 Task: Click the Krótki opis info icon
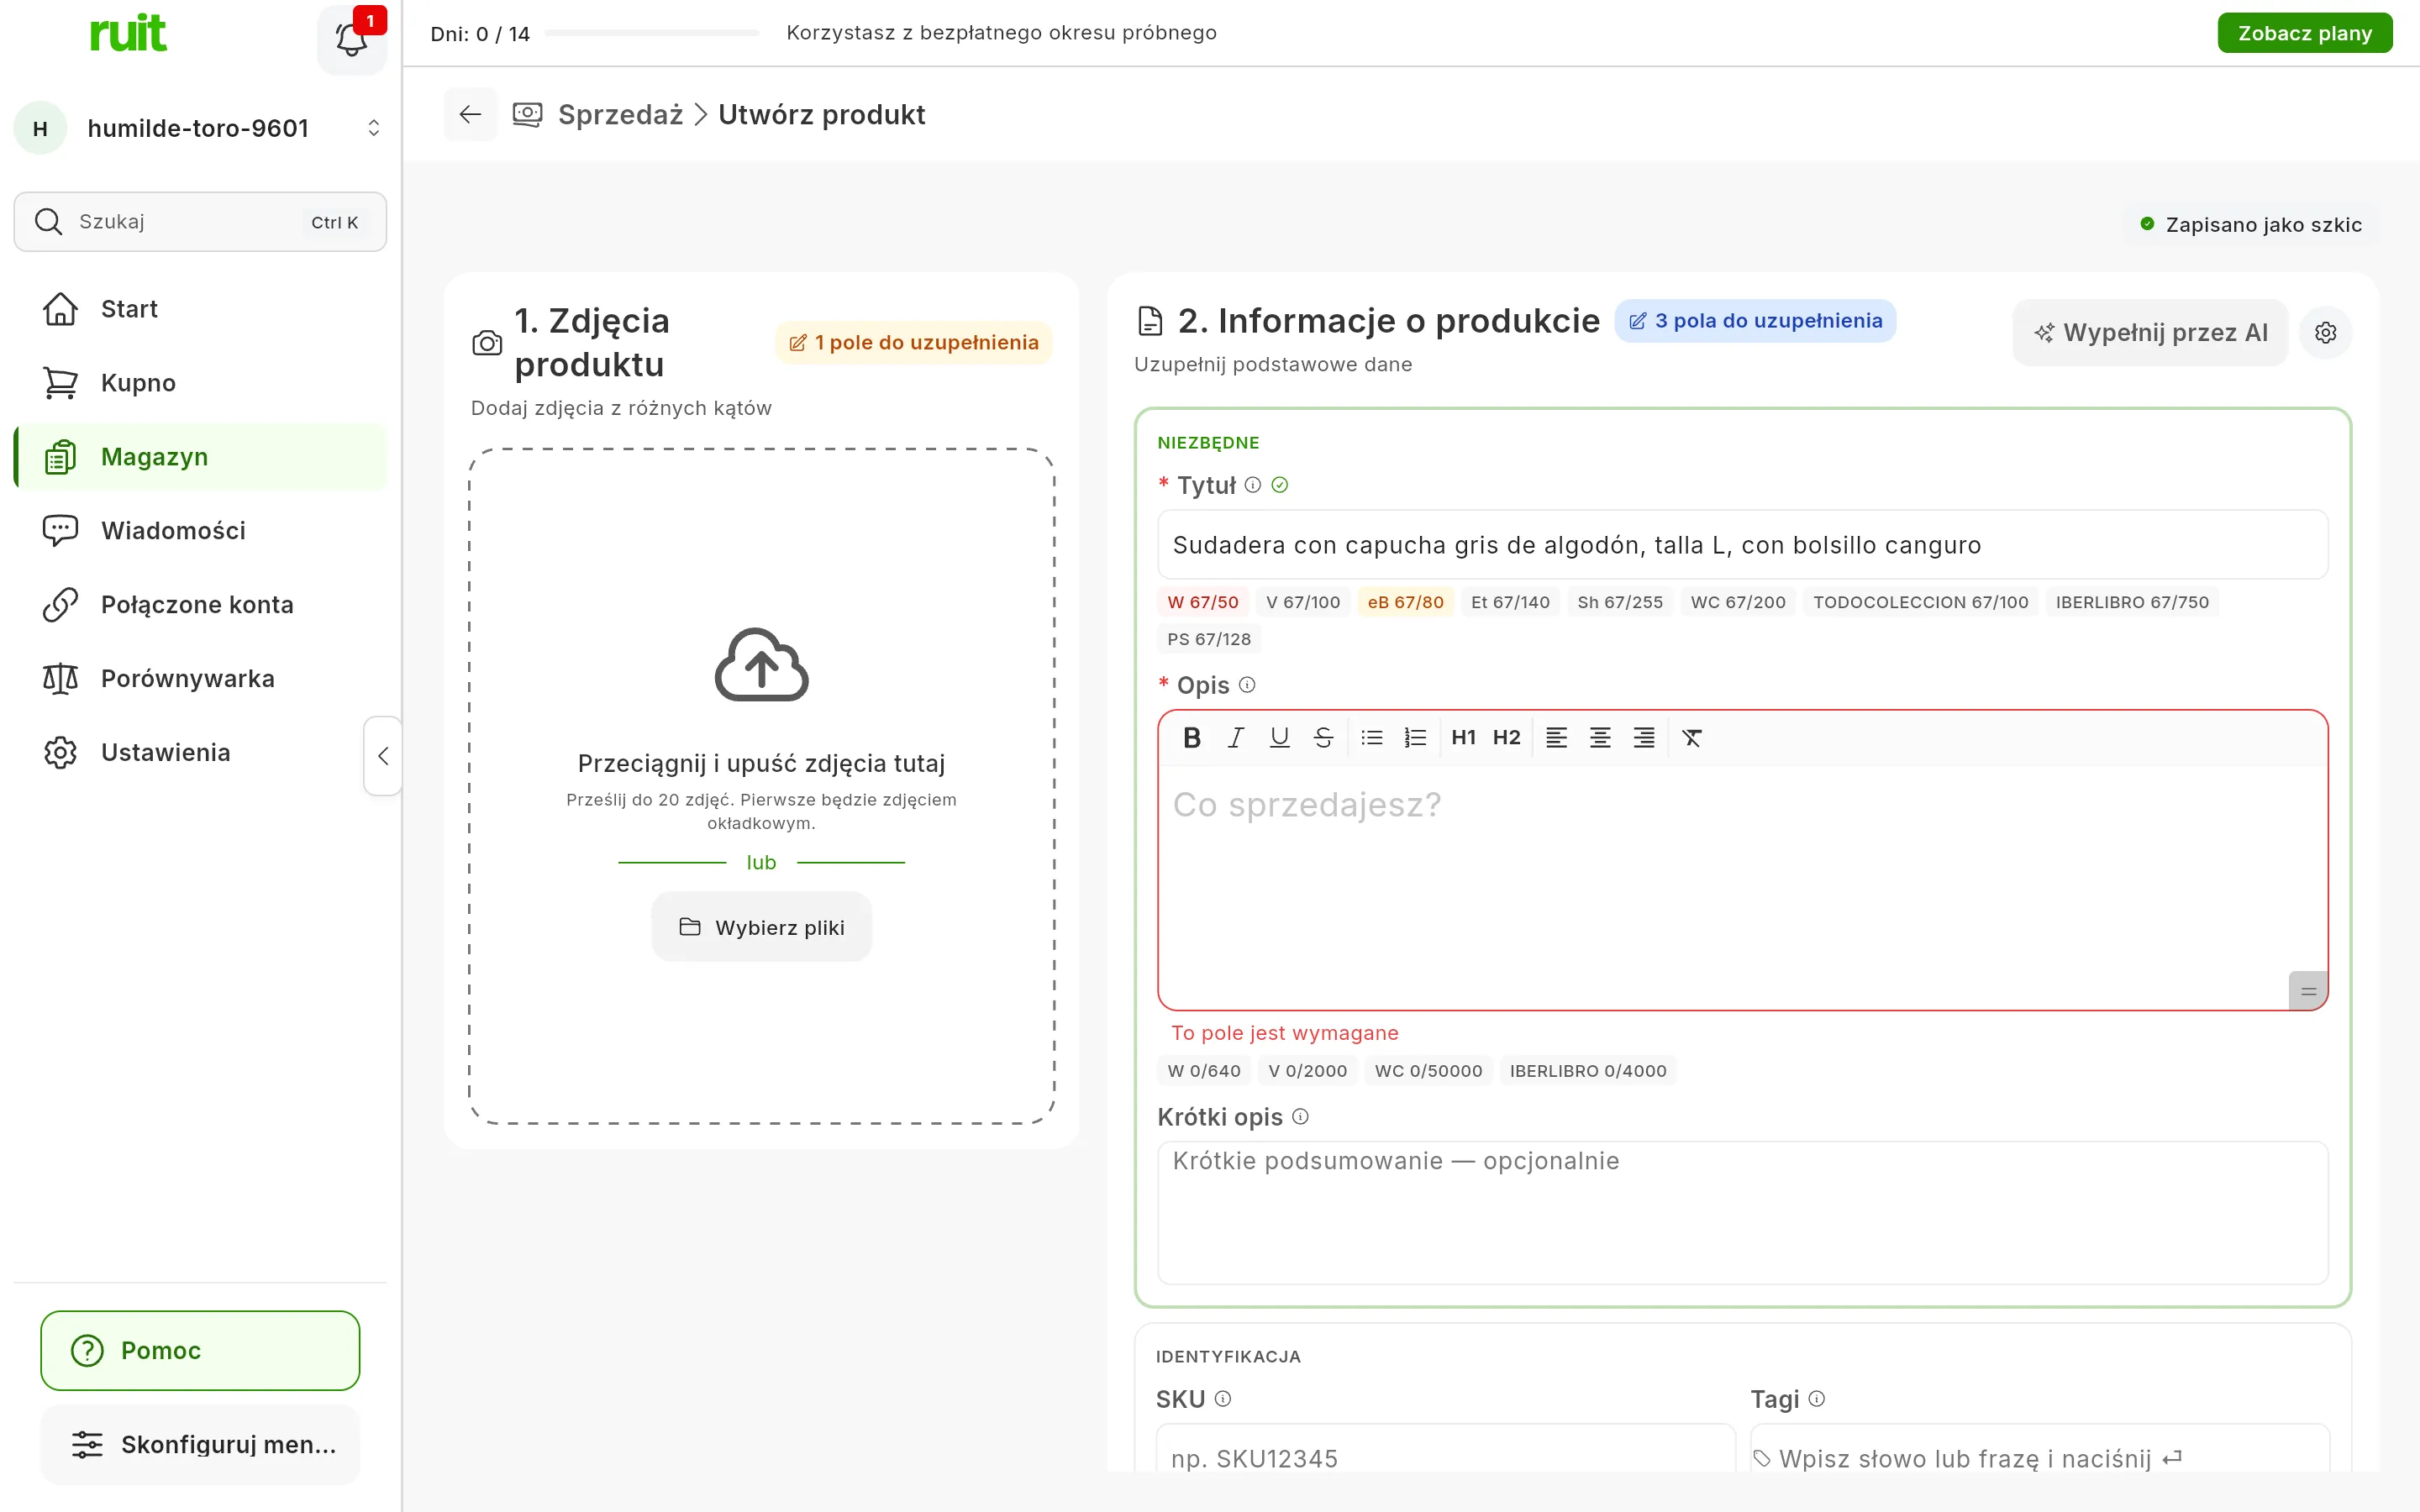click(1300, 1117)
